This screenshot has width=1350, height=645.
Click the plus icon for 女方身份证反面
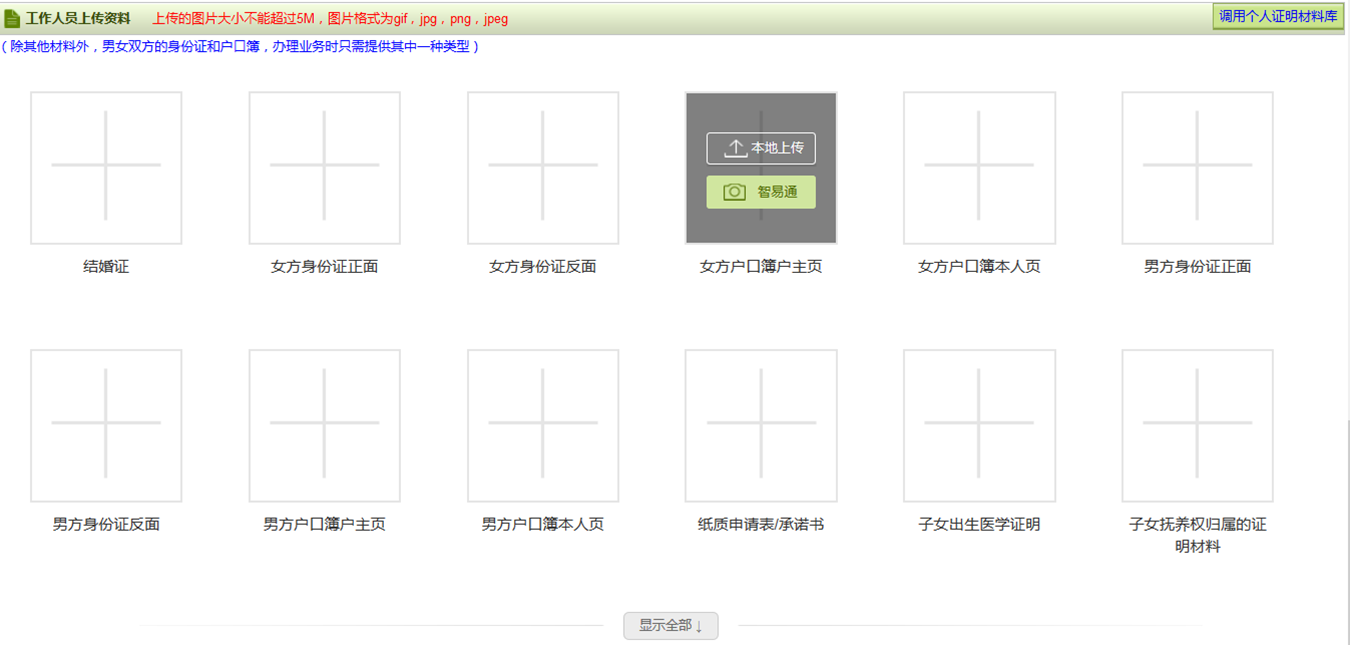pyautogui.click(x=542, y=167)
